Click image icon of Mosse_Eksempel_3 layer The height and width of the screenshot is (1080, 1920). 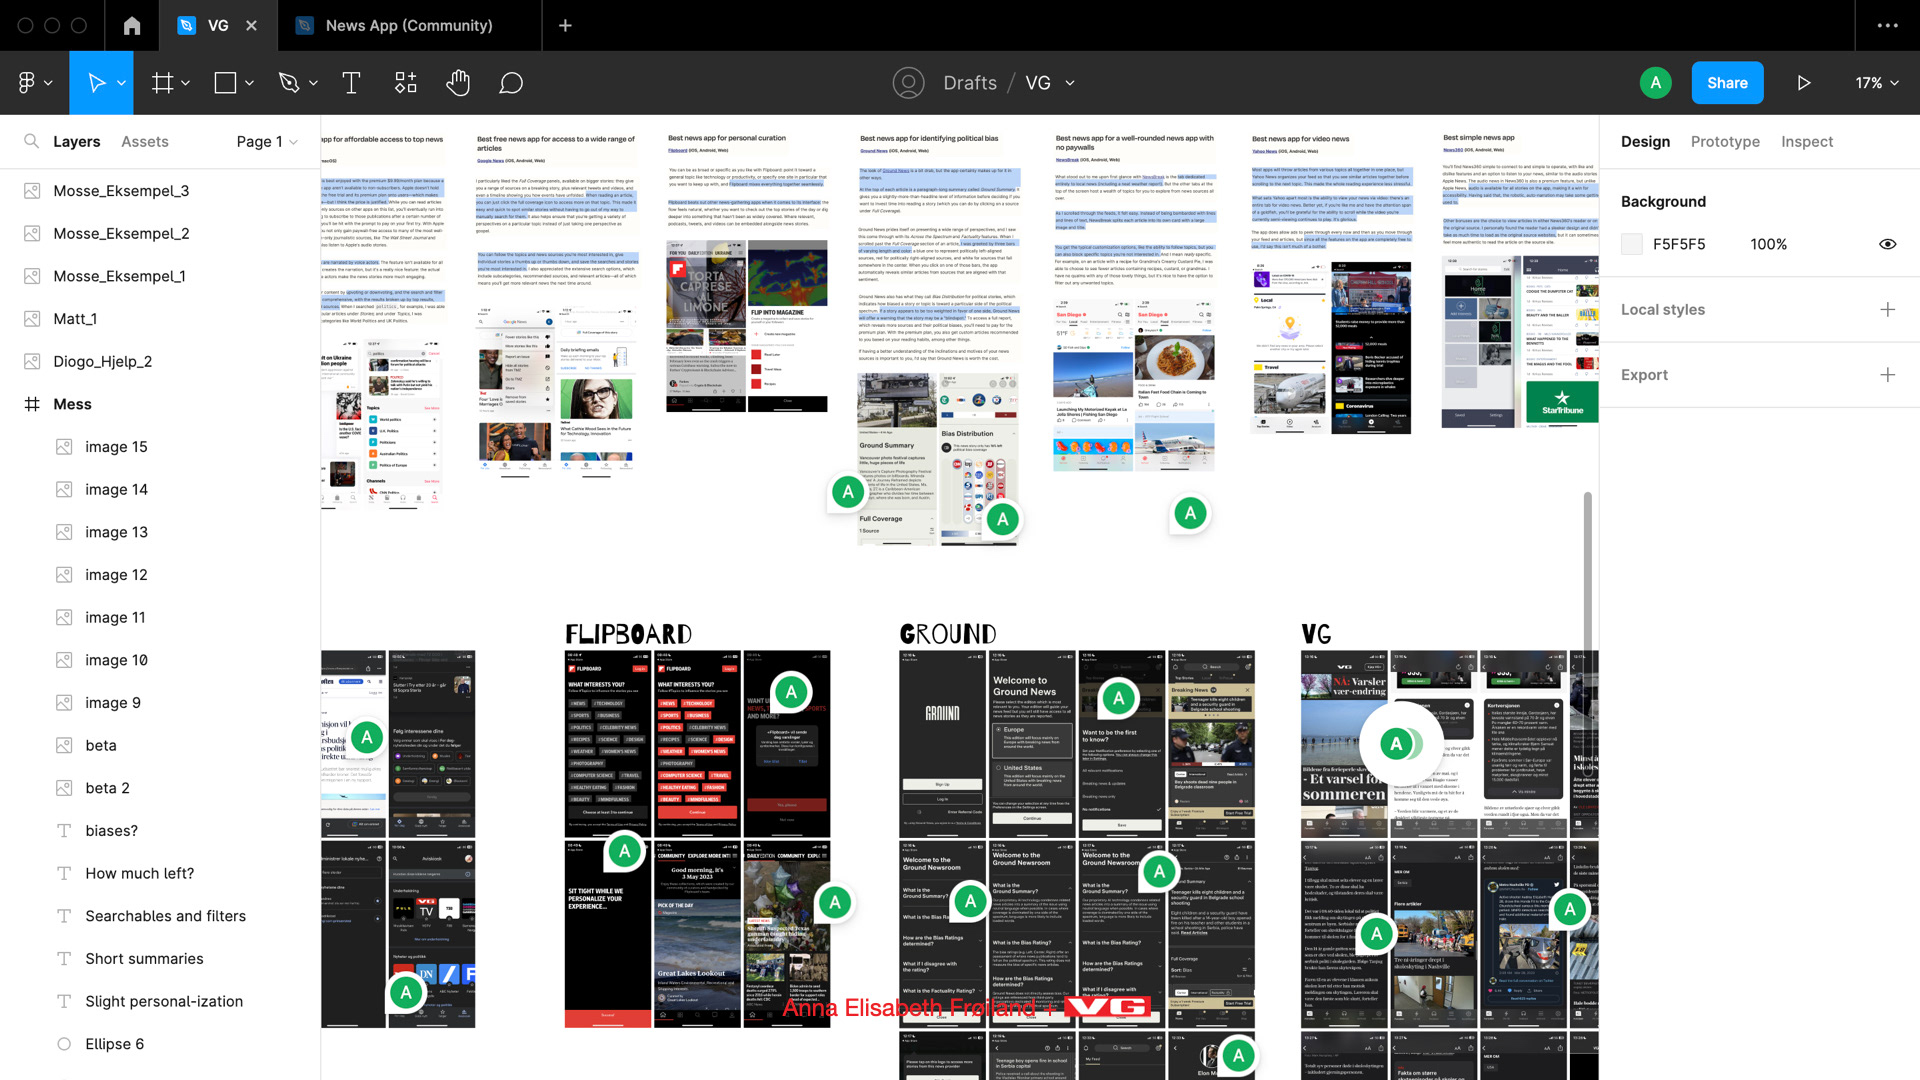32,191
